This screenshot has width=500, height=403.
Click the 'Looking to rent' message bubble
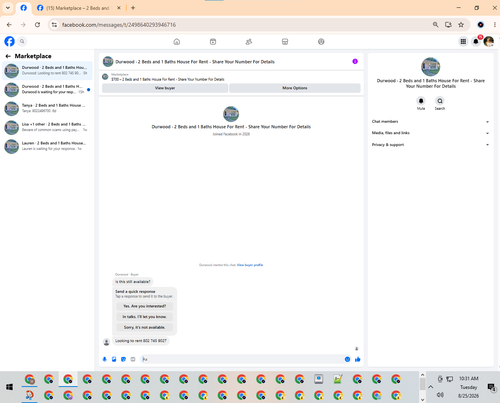pyautogui.click(x=141, y=341)
